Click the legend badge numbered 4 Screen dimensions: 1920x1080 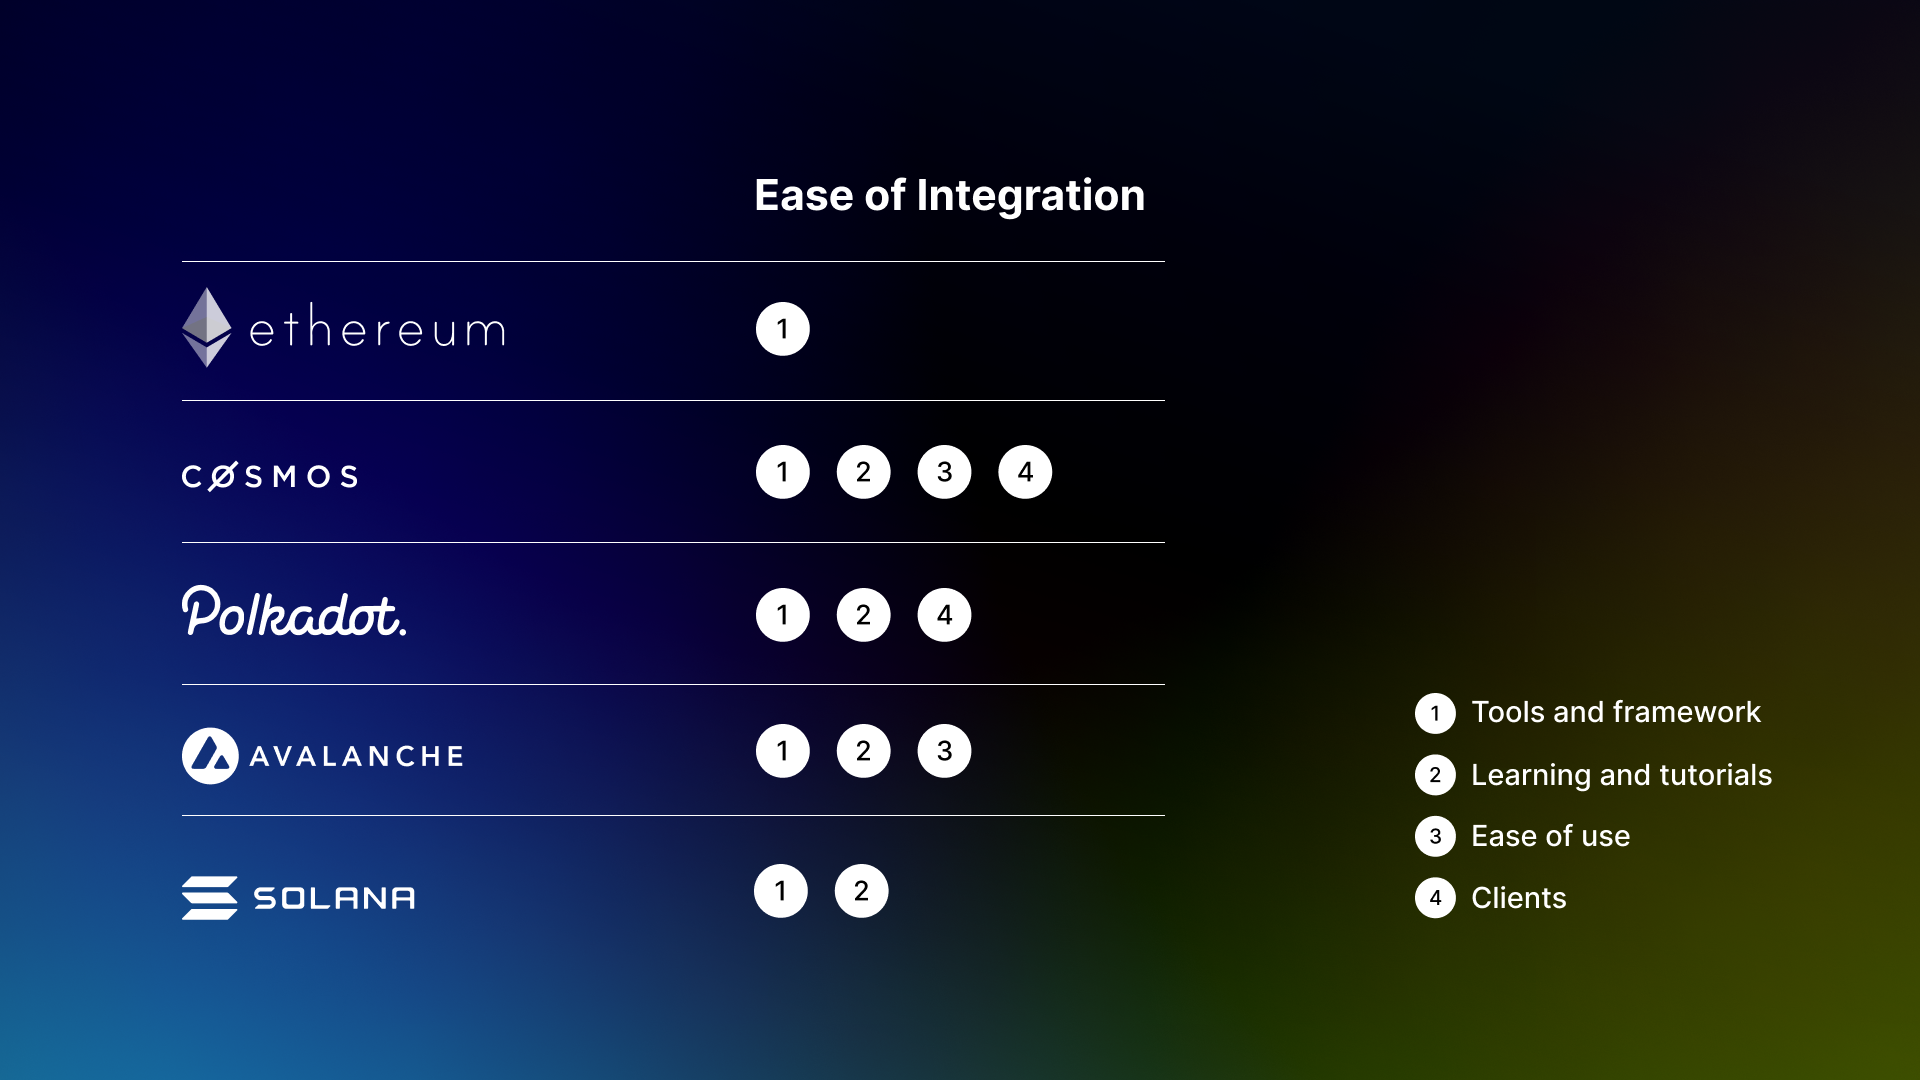1435,898
